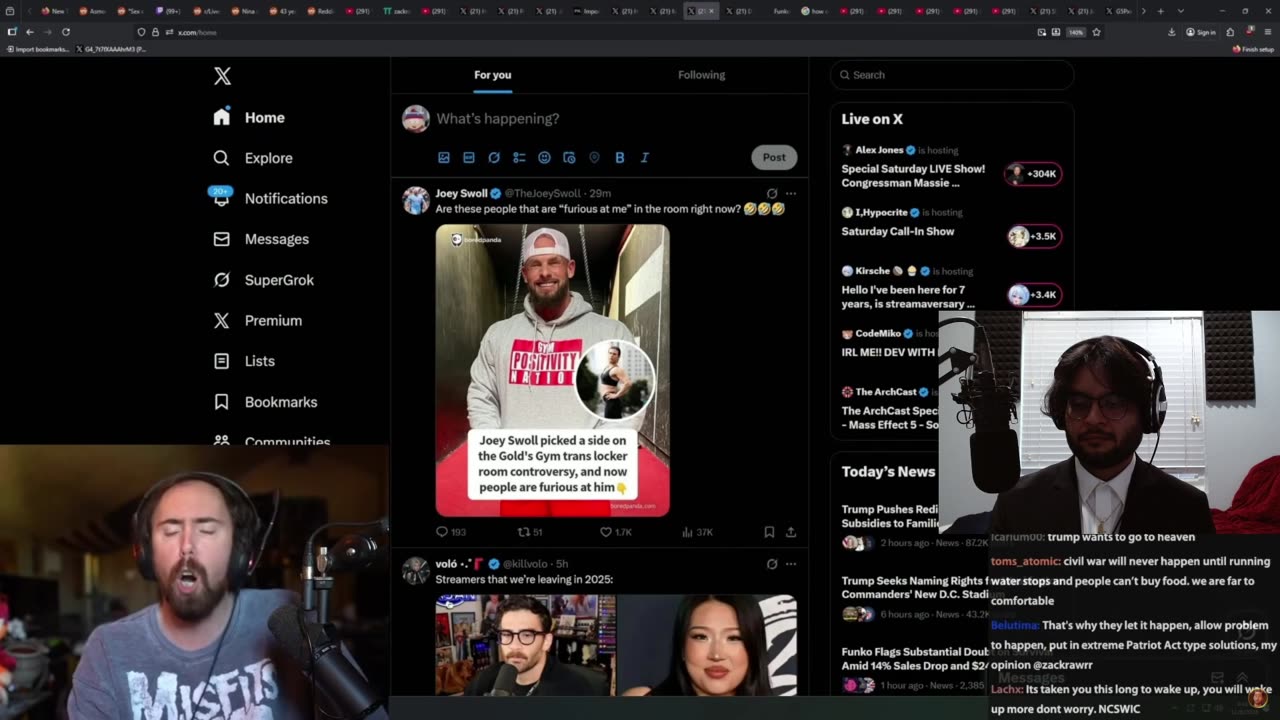Add a poll to the post
The image size is (1280, 720).
tap(519, 157)
